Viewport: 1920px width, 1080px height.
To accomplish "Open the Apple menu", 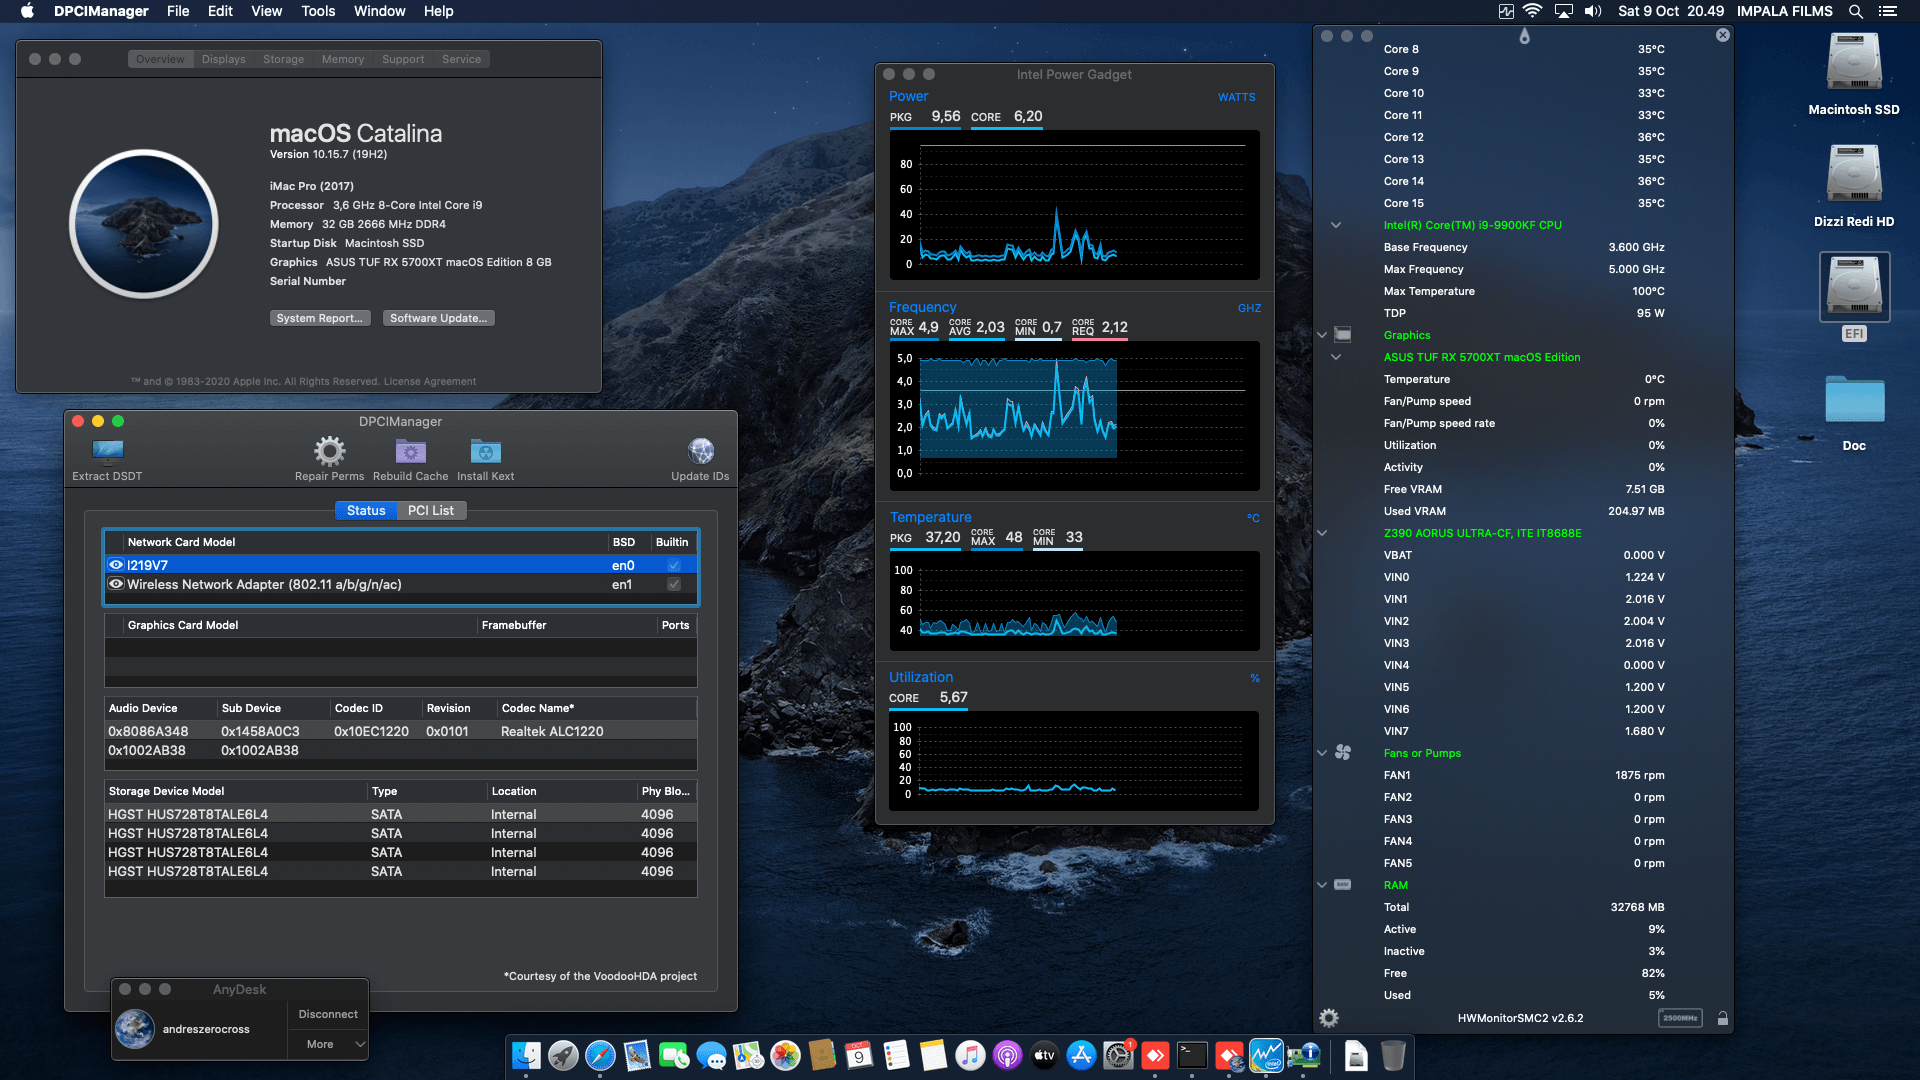I will (x=27, y=11).
